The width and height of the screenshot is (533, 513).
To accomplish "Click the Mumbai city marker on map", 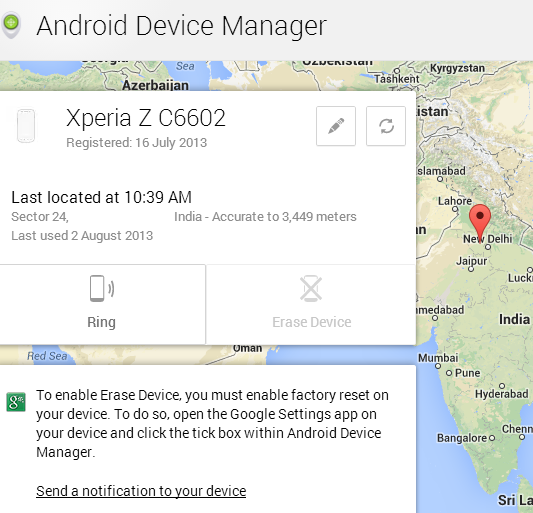I will point(438,366).
